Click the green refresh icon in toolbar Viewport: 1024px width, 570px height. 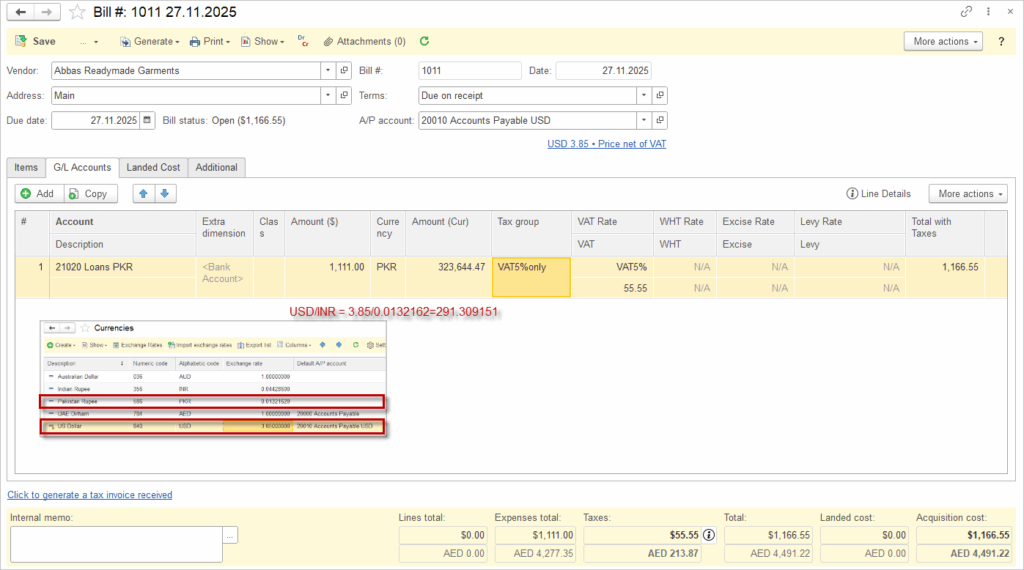(424, 42)
